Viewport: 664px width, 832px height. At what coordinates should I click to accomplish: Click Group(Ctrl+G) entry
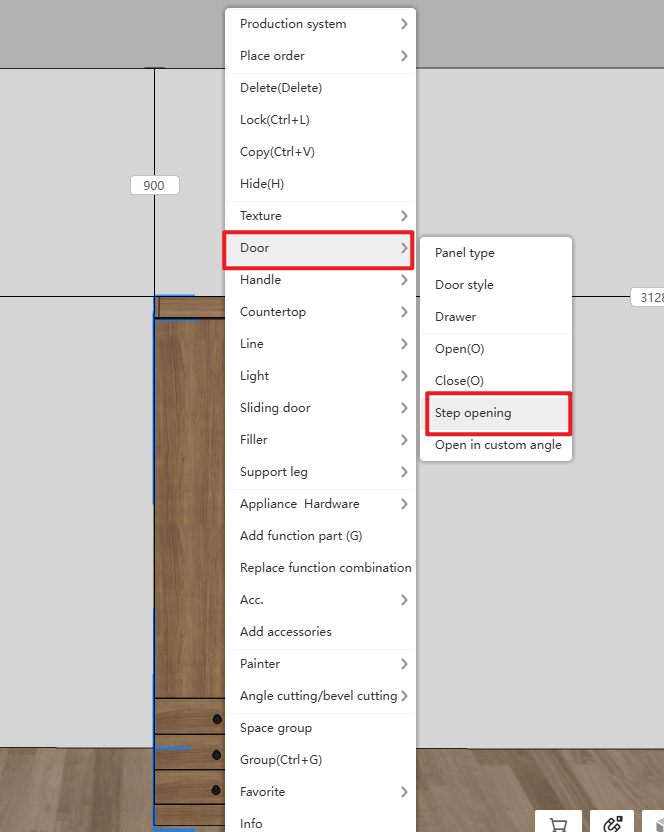[x=281, y=760]
